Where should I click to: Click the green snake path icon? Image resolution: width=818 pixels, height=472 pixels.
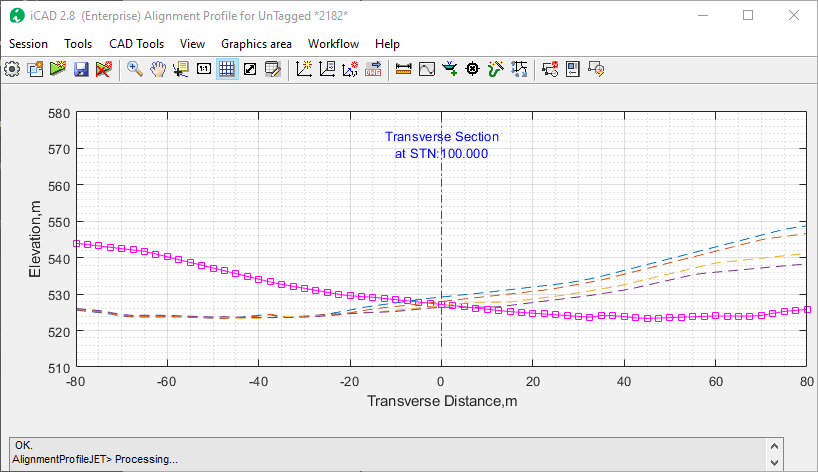496,69
